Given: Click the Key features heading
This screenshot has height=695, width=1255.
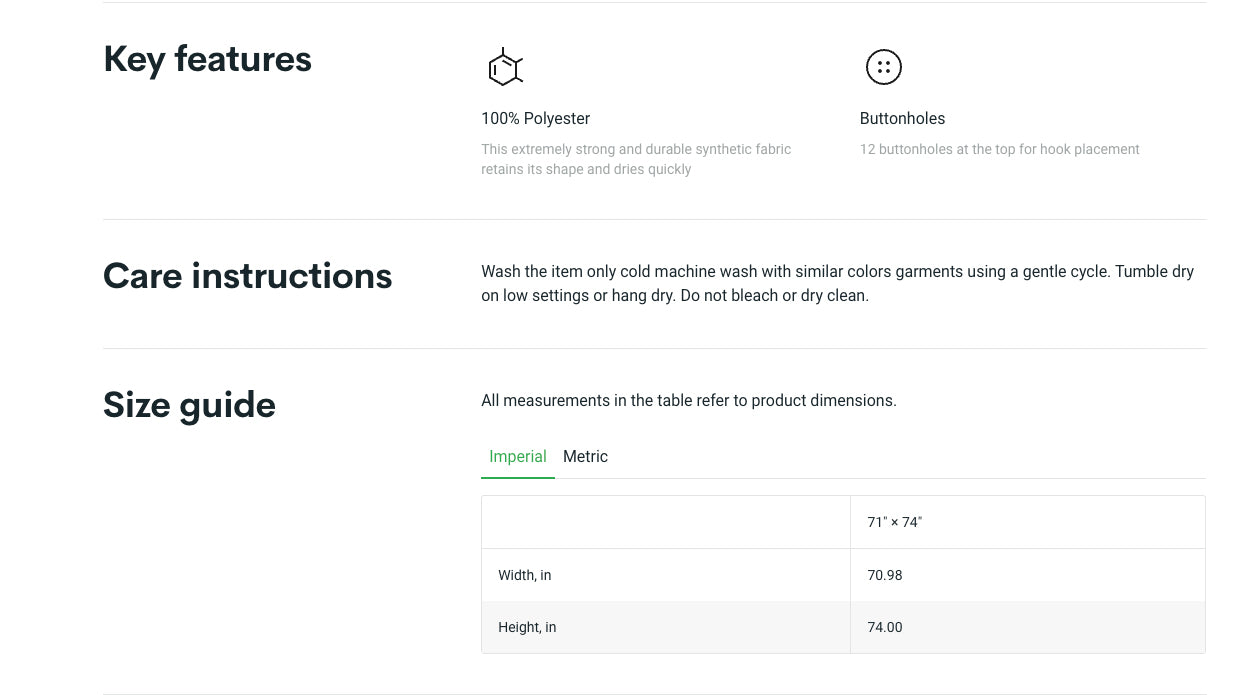Looking at the screenshot, I should point(207,59).
